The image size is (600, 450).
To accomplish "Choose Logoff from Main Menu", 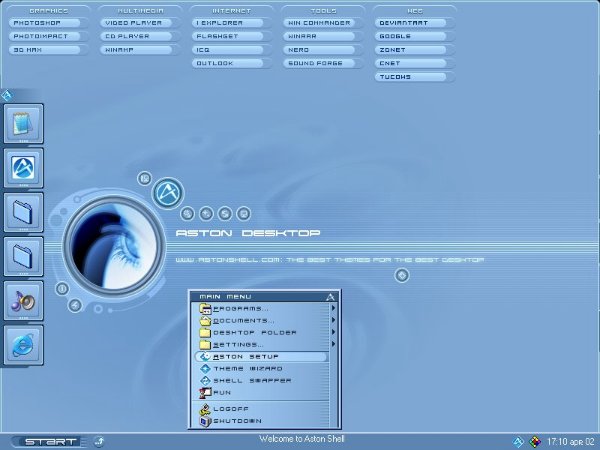I will pos(263,409).
